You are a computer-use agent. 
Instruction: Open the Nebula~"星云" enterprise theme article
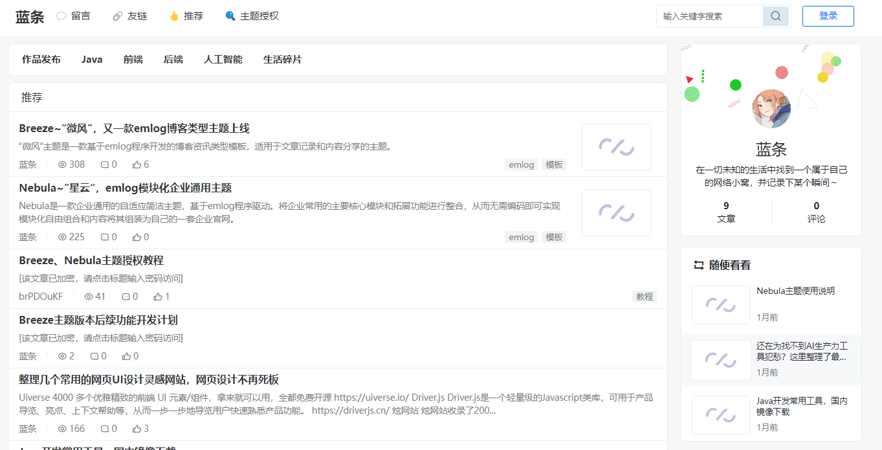125,188
